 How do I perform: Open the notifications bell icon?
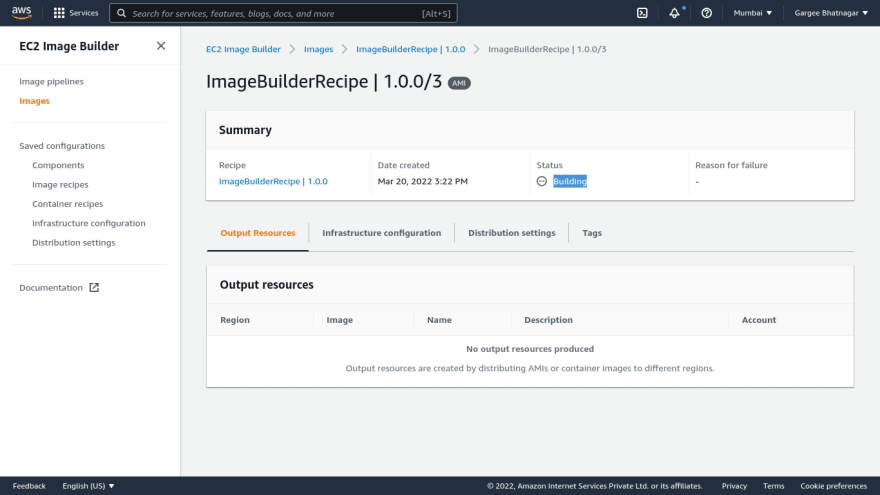(674, 13)
